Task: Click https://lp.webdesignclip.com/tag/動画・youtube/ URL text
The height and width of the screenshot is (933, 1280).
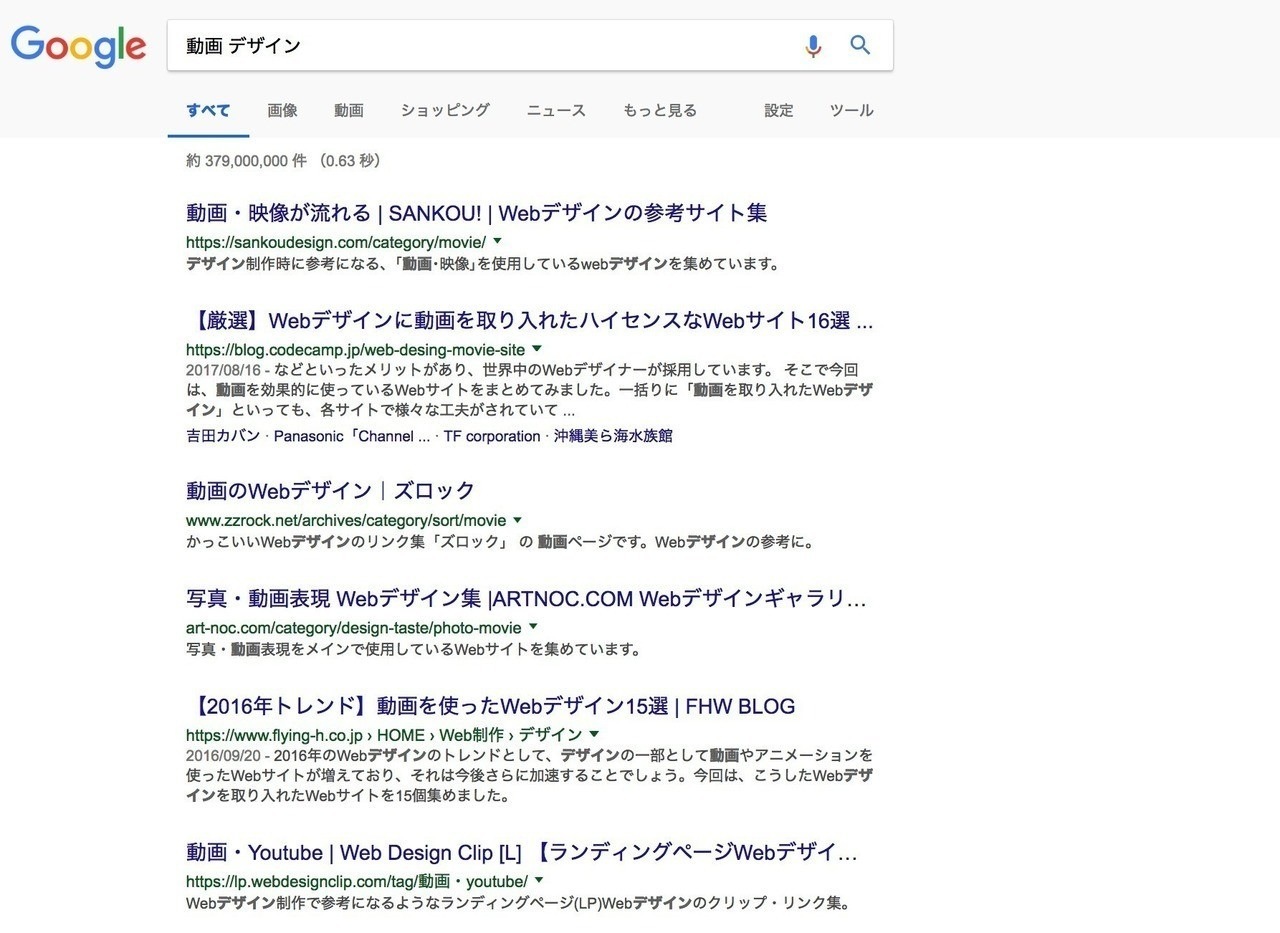Action: (x=357, y=881)
